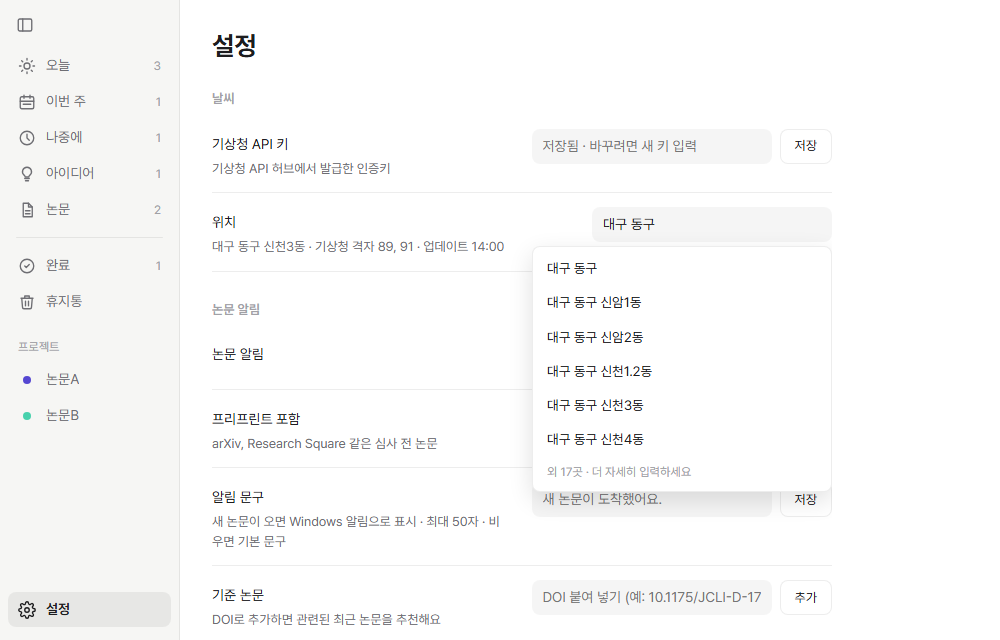Click the 날씨 section label

coord(223,98)
